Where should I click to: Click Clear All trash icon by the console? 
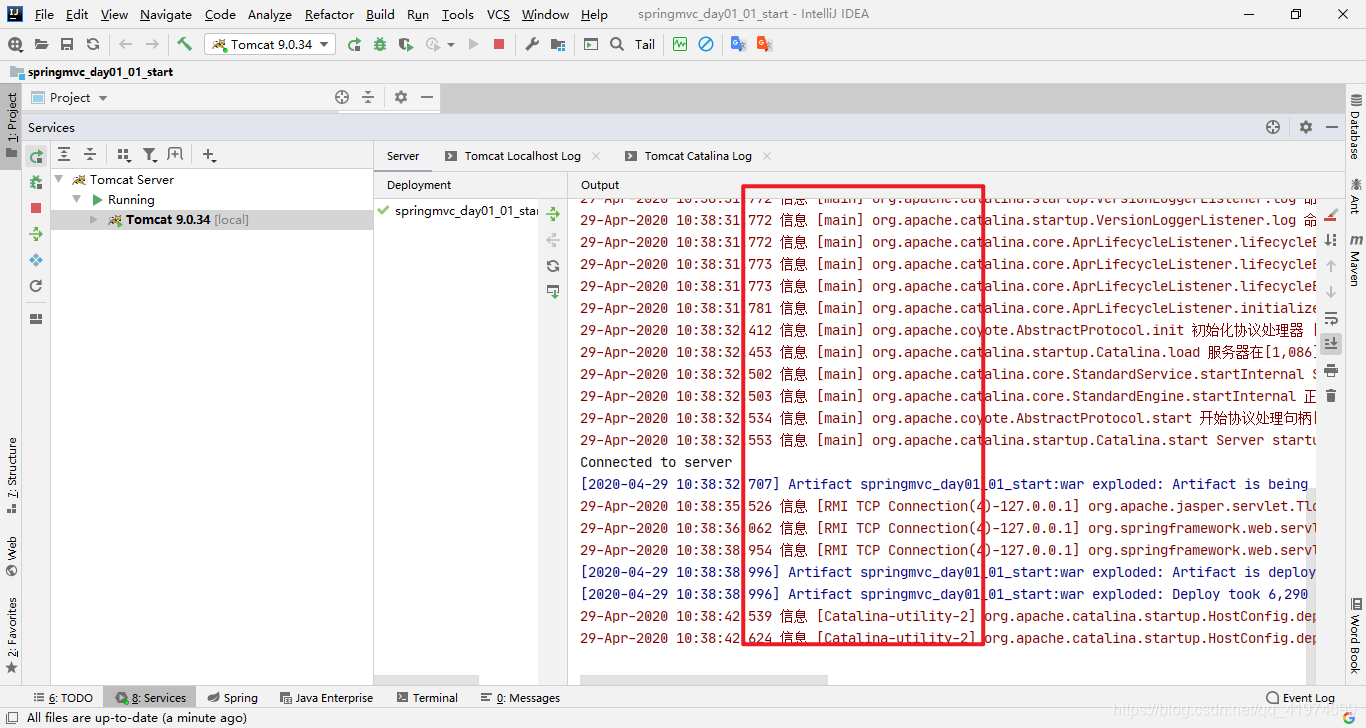coord(1330,396)
